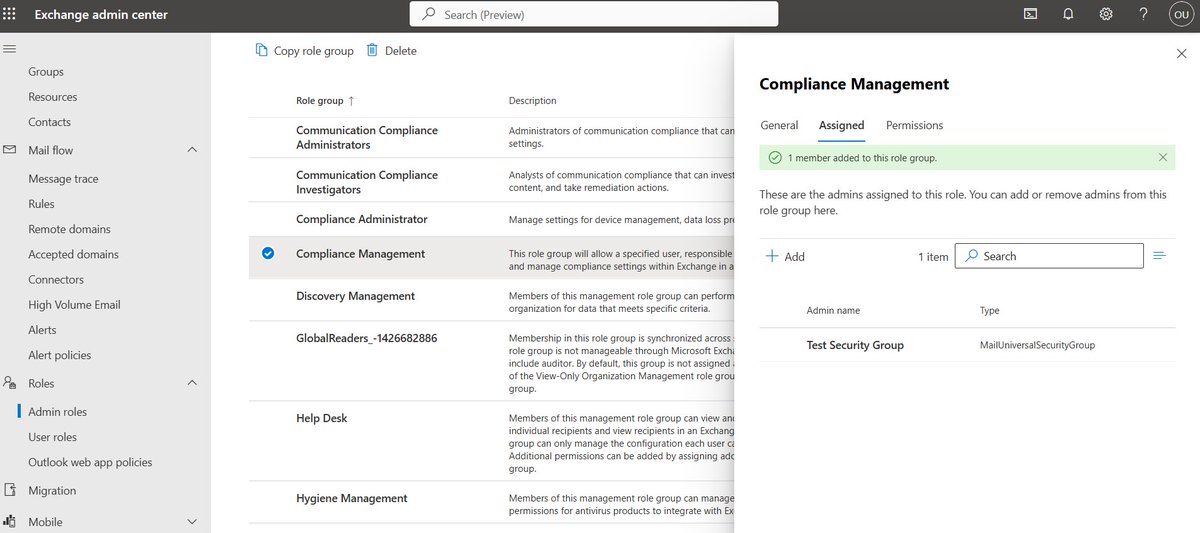Switch to the Permissions tab
The image size is (1200, 533).
click(914, 125)
